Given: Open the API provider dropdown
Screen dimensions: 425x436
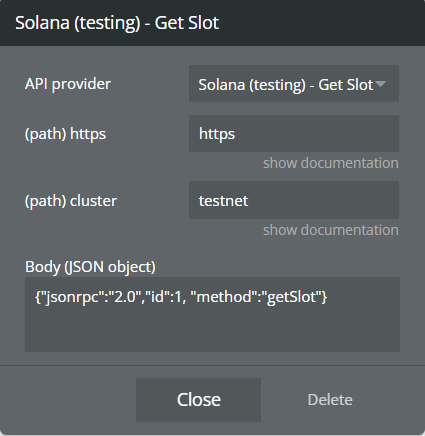Looking at the screenshot, I should click(x=294, y=84).
